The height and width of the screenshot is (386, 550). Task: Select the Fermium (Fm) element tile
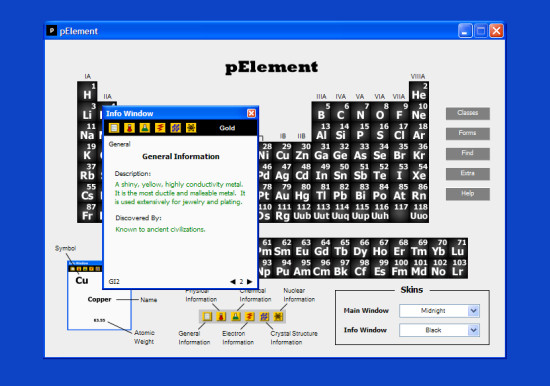point(400,268)
